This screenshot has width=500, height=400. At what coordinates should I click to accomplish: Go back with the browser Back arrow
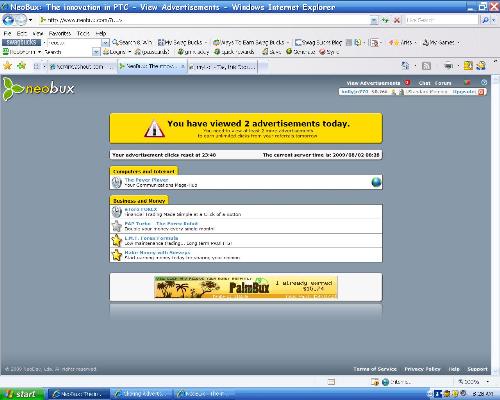pyautogui.click(x=8, y=20)
